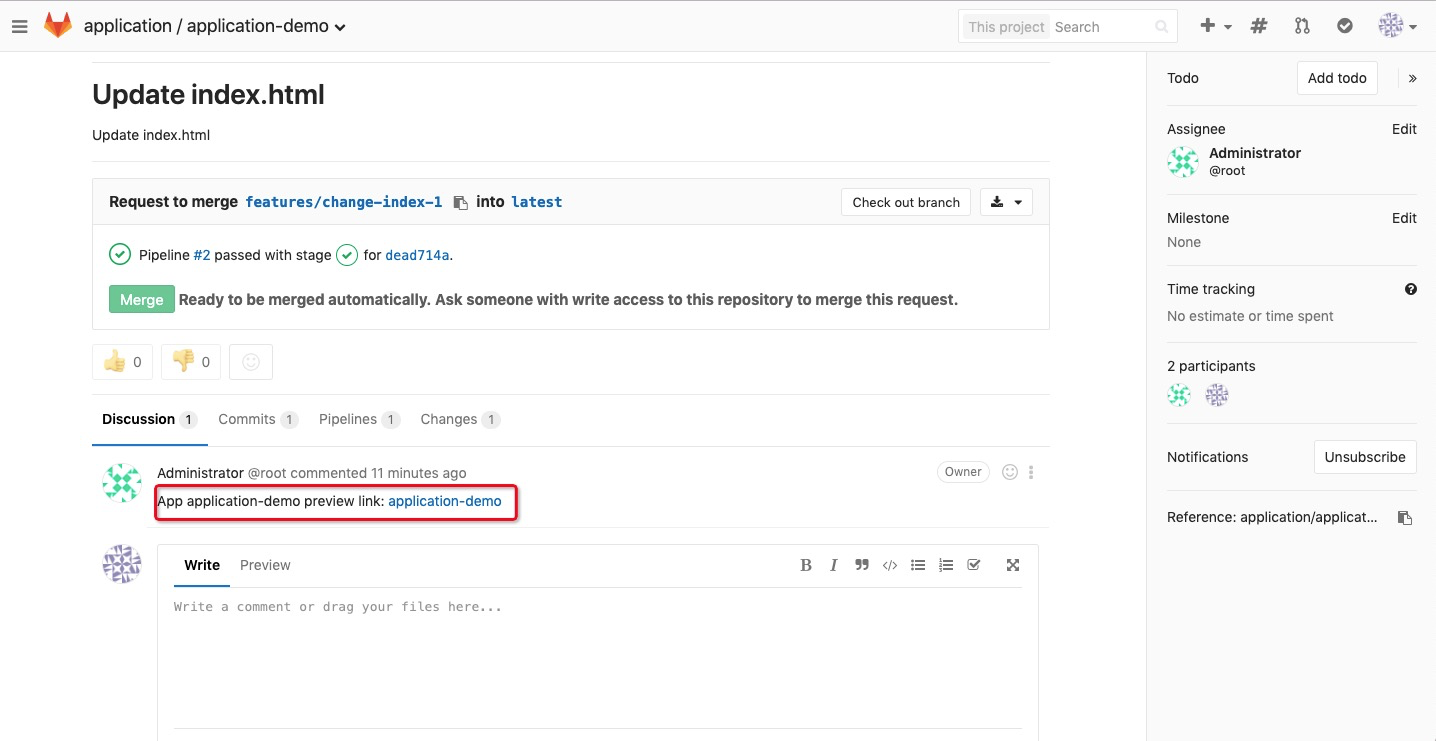Screen dimensions: 1436x741
Task: Click the search magnifier icon
Action: coord(1161,27)
